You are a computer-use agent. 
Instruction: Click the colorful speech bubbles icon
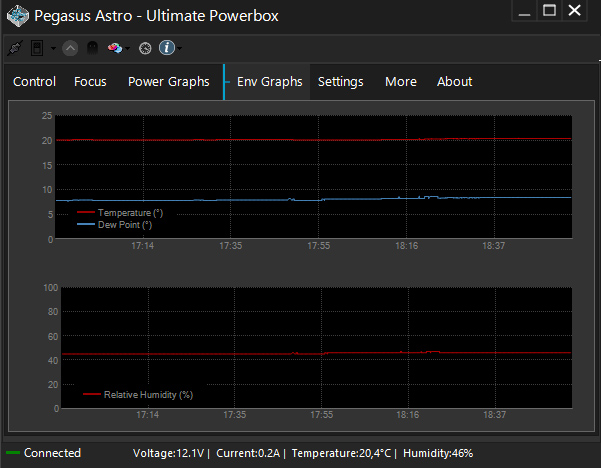point(115,48)
